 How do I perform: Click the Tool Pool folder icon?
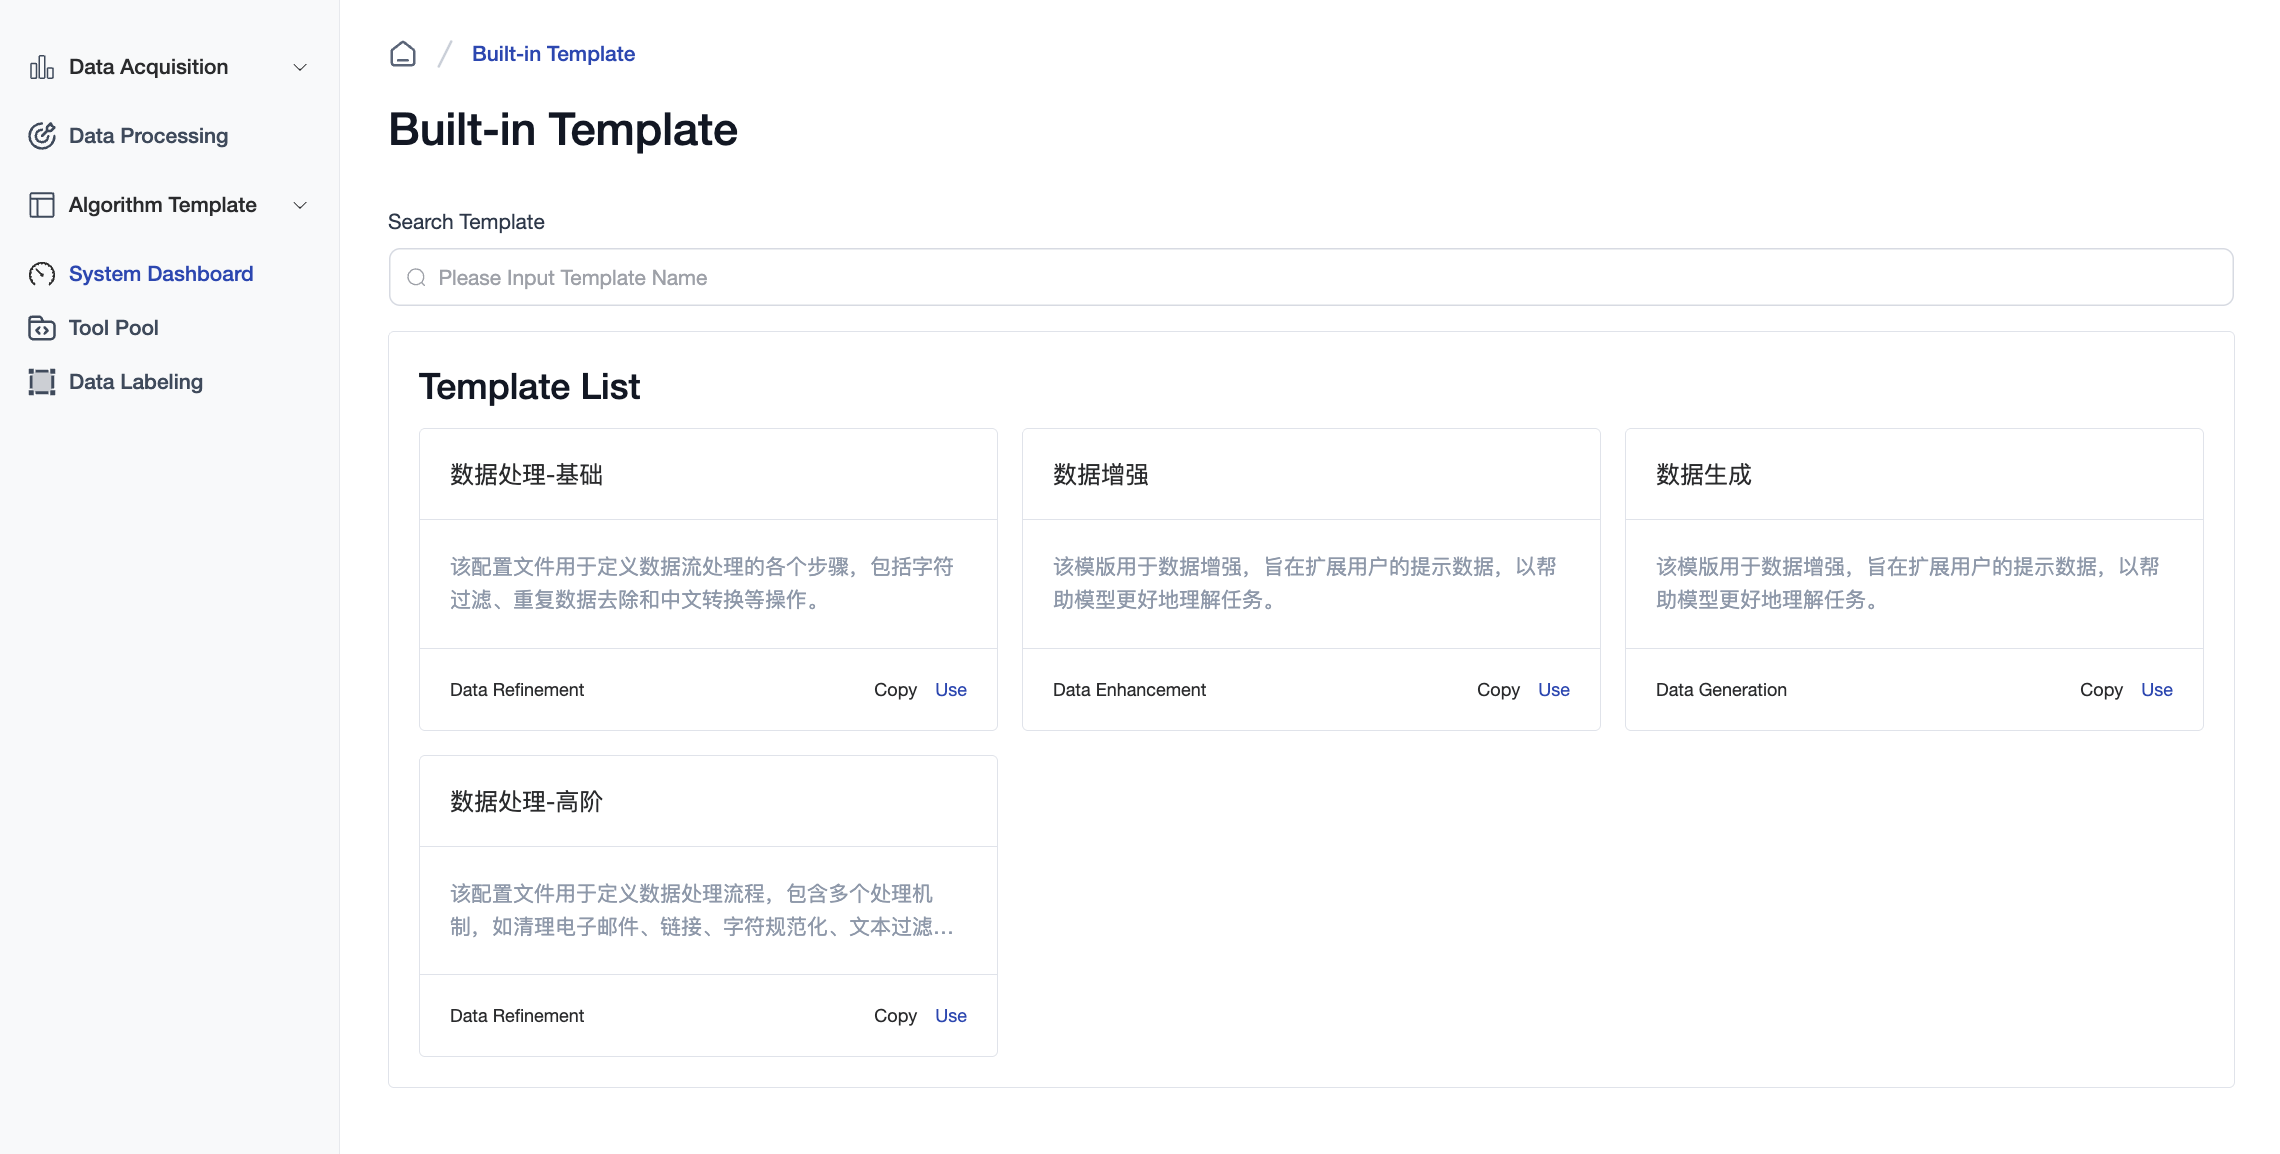click(41, 328)
